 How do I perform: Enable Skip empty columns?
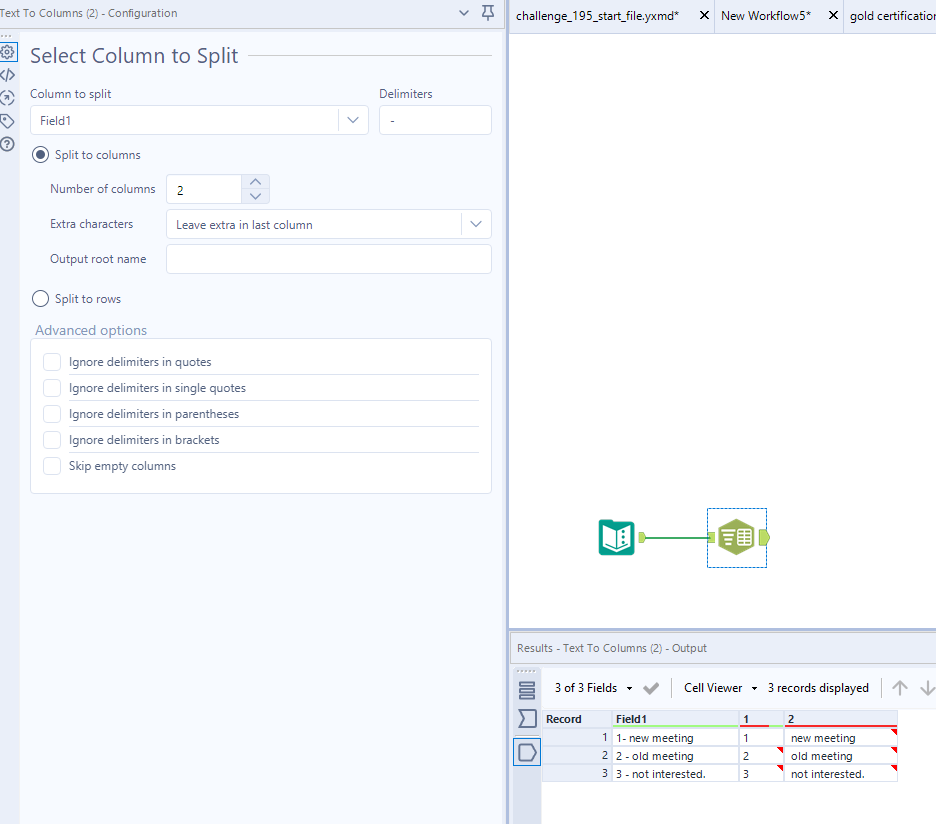coord(51,465)
